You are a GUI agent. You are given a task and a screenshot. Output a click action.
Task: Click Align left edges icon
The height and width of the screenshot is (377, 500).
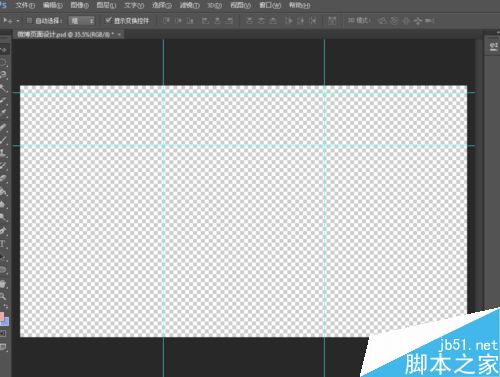(x=205, y=21)
